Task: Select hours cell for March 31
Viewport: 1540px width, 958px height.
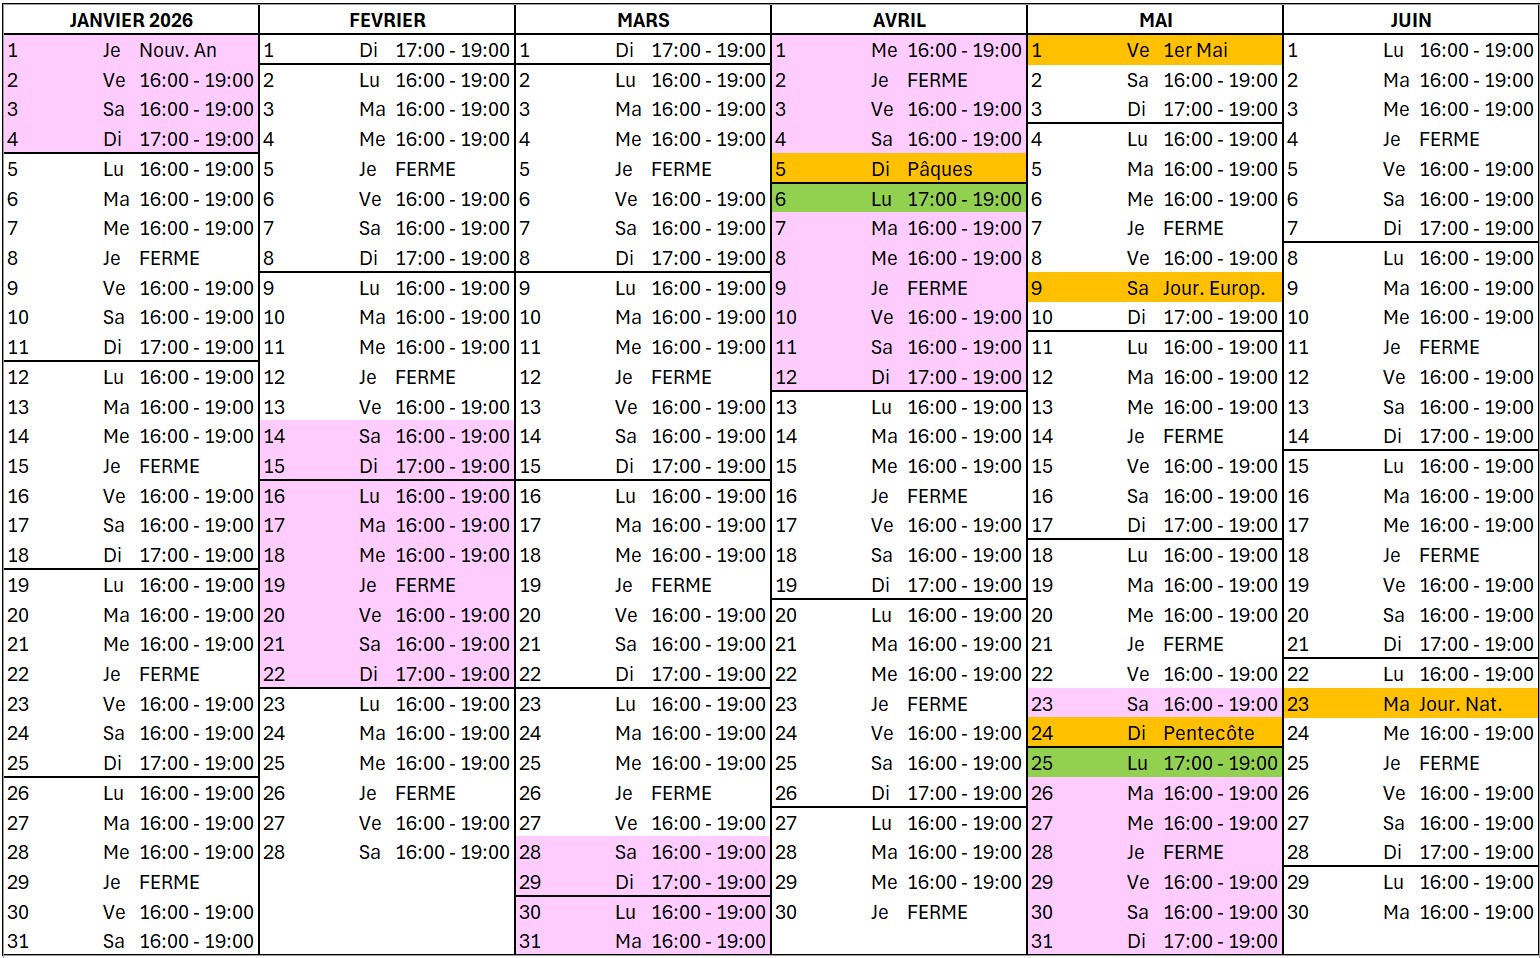Action: click(708, 941)
